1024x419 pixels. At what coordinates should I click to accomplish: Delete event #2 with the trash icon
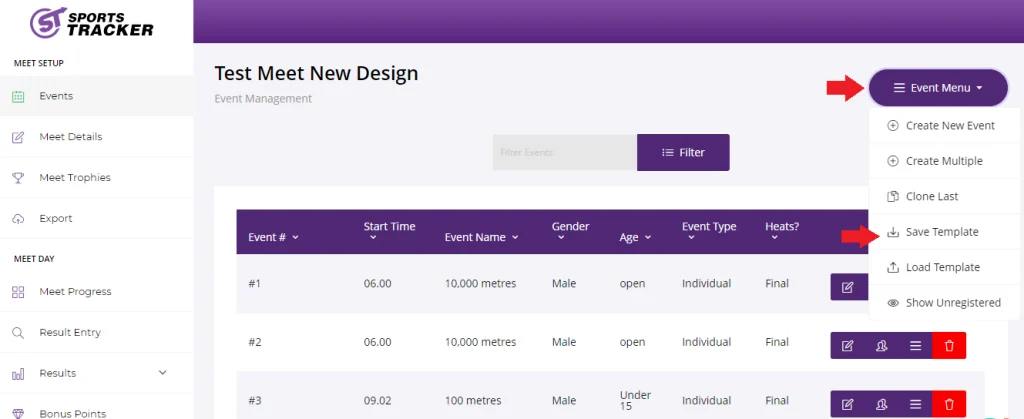click(949, 346)
